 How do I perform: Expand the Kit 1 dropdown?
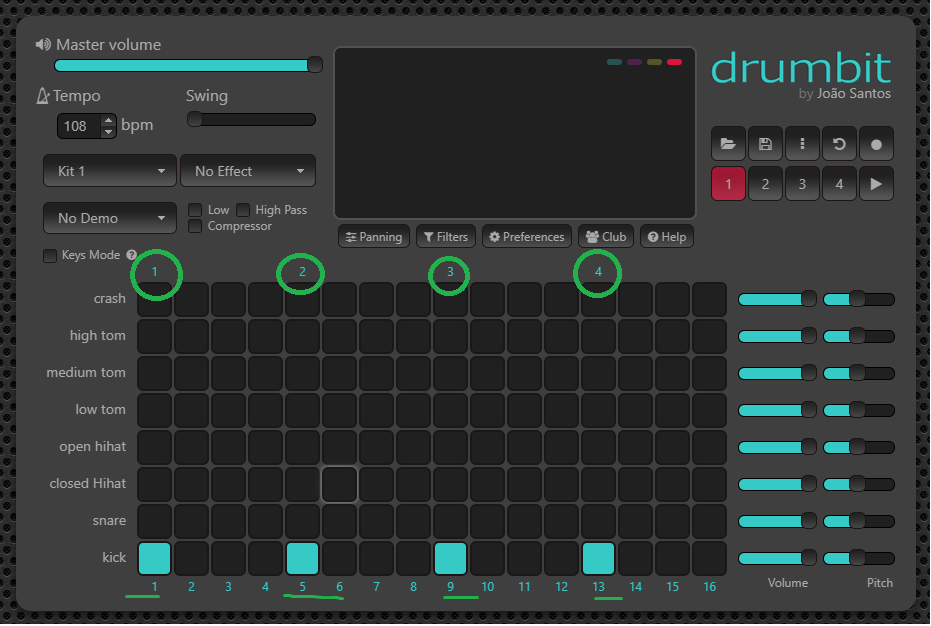pyautogui.click(x=109, y=171)
